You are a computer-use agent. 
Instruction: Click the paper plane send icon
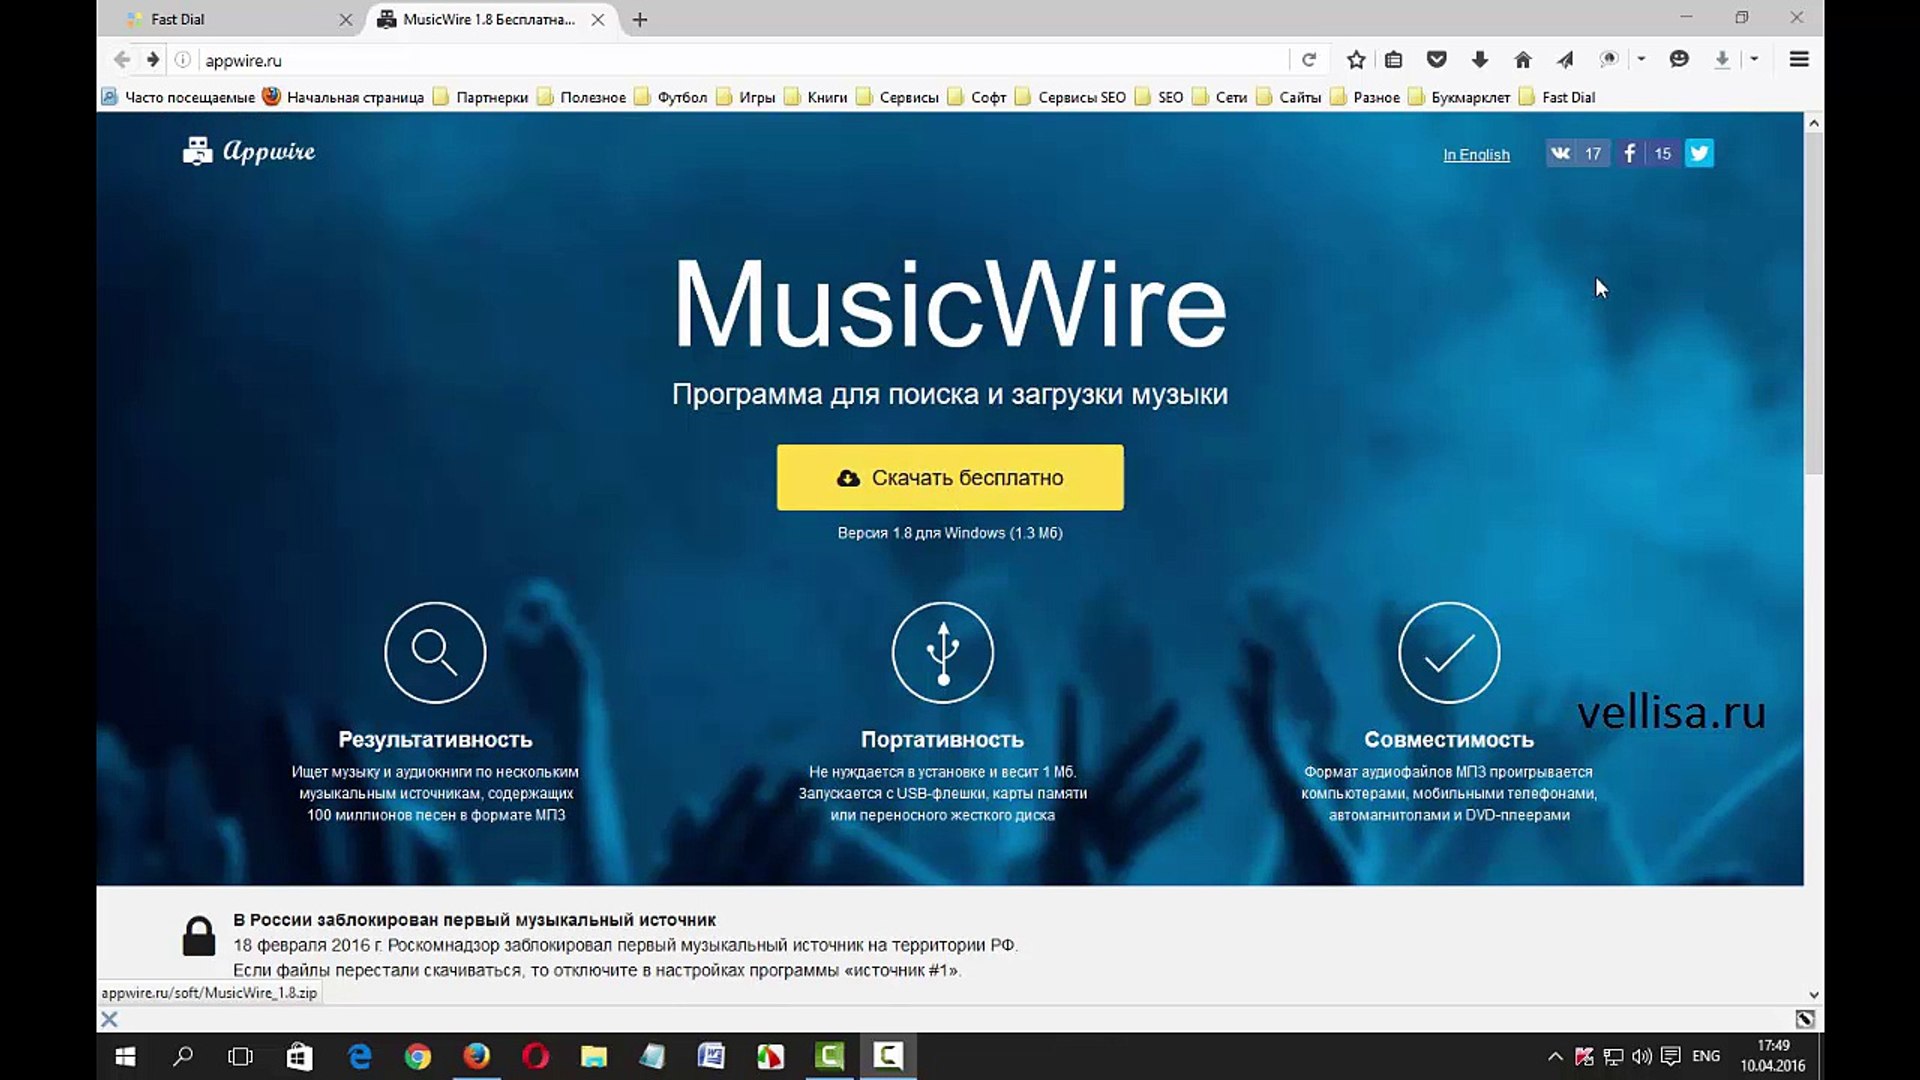1565,60
